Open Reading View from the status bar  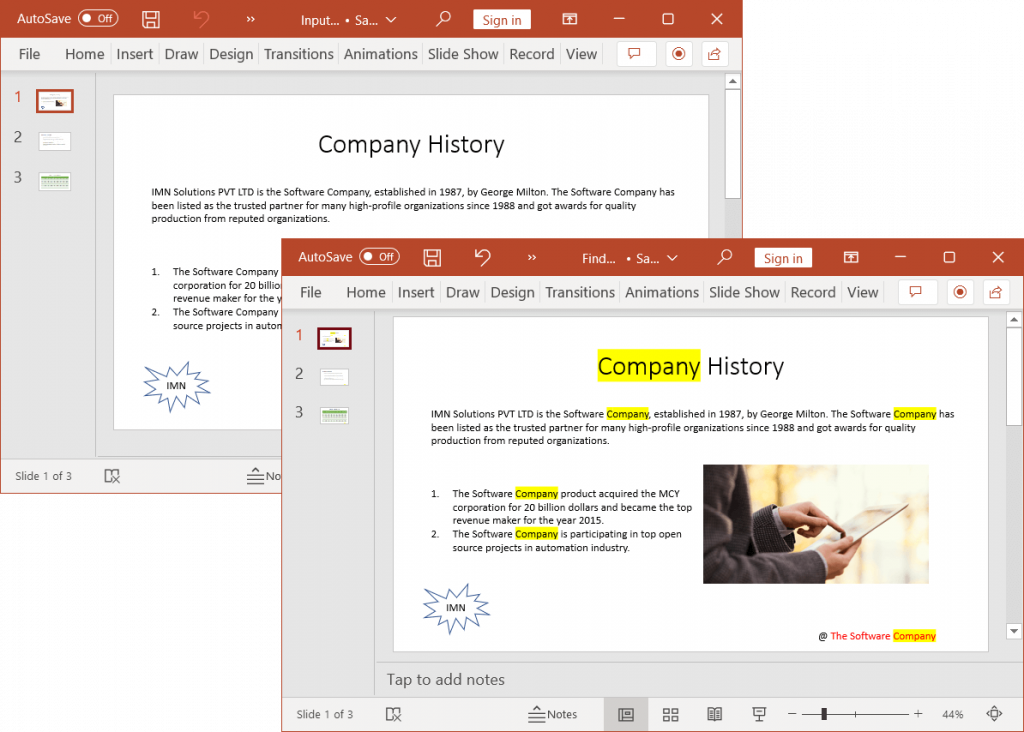coord(714,714)
